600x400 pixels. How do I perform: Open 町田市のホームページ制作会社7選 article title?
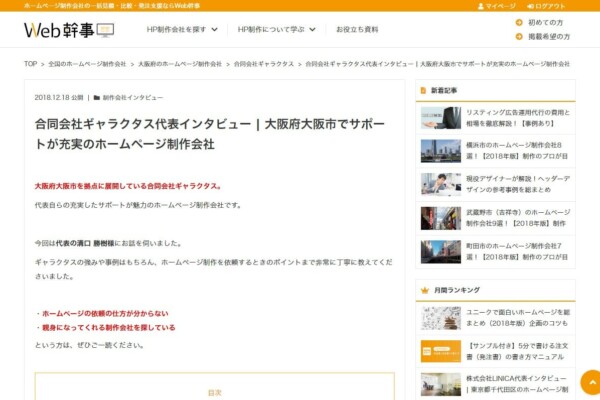coord(517,251)
